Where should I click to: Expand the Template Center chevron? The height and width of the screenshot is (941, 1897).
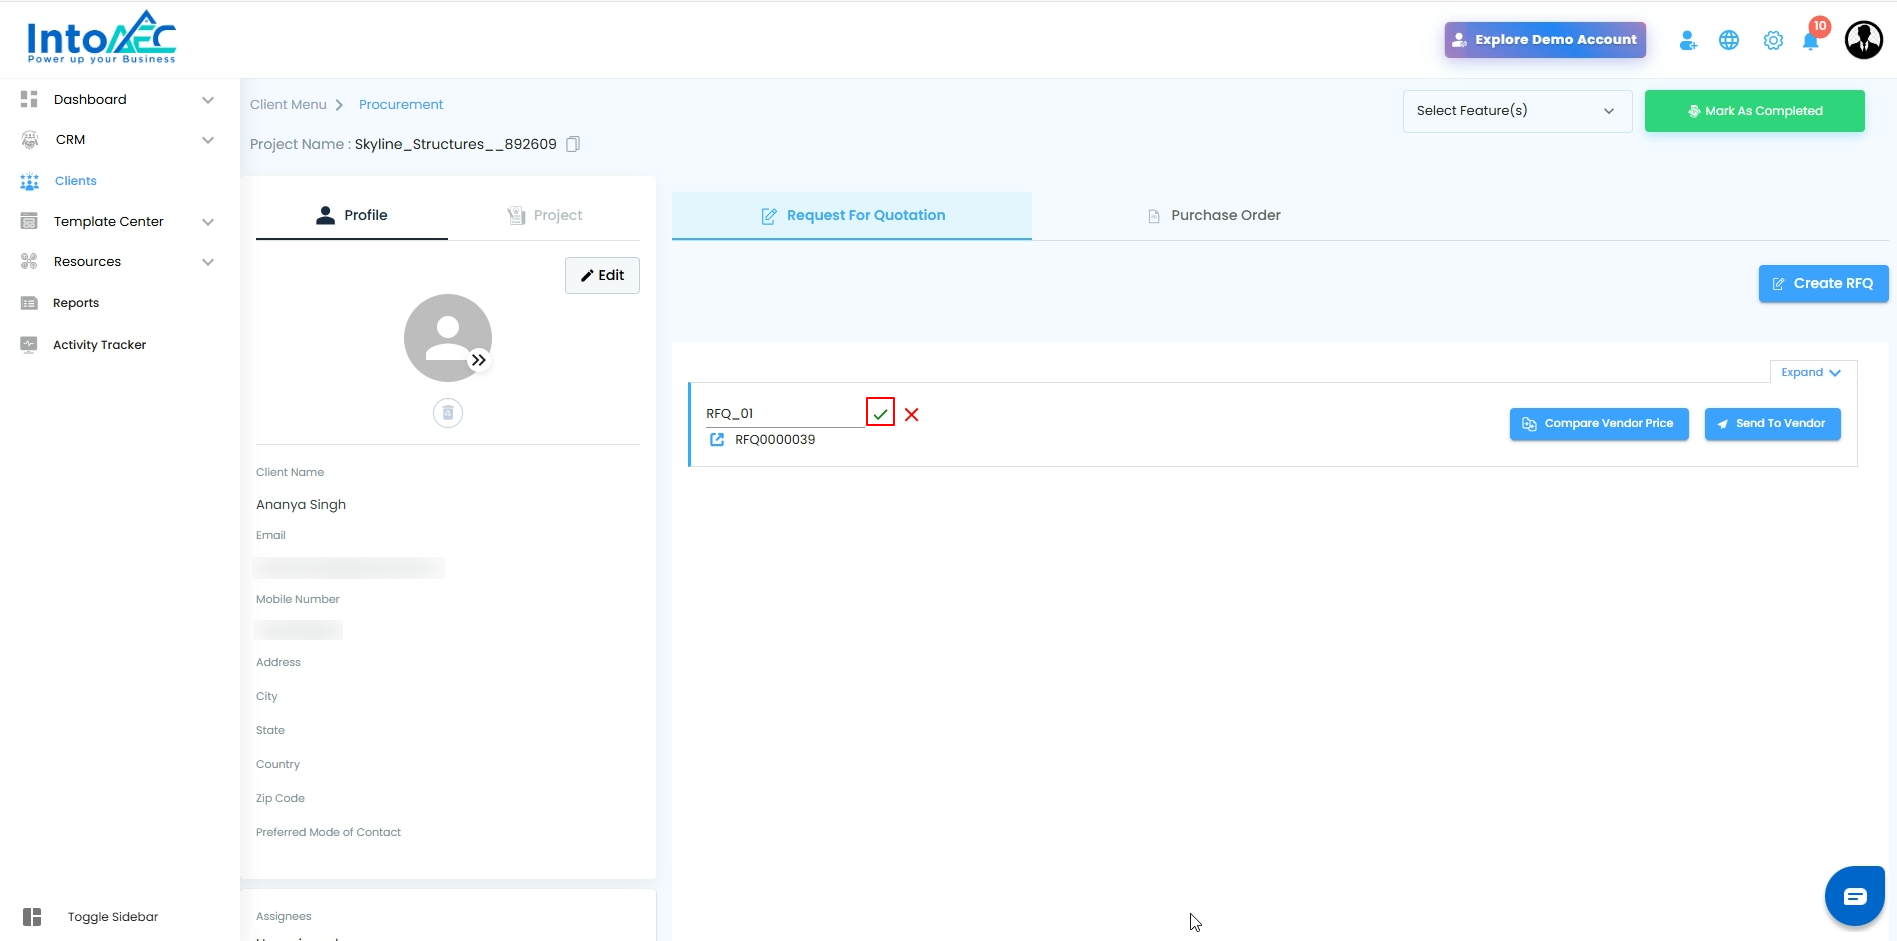pos(208,222)
